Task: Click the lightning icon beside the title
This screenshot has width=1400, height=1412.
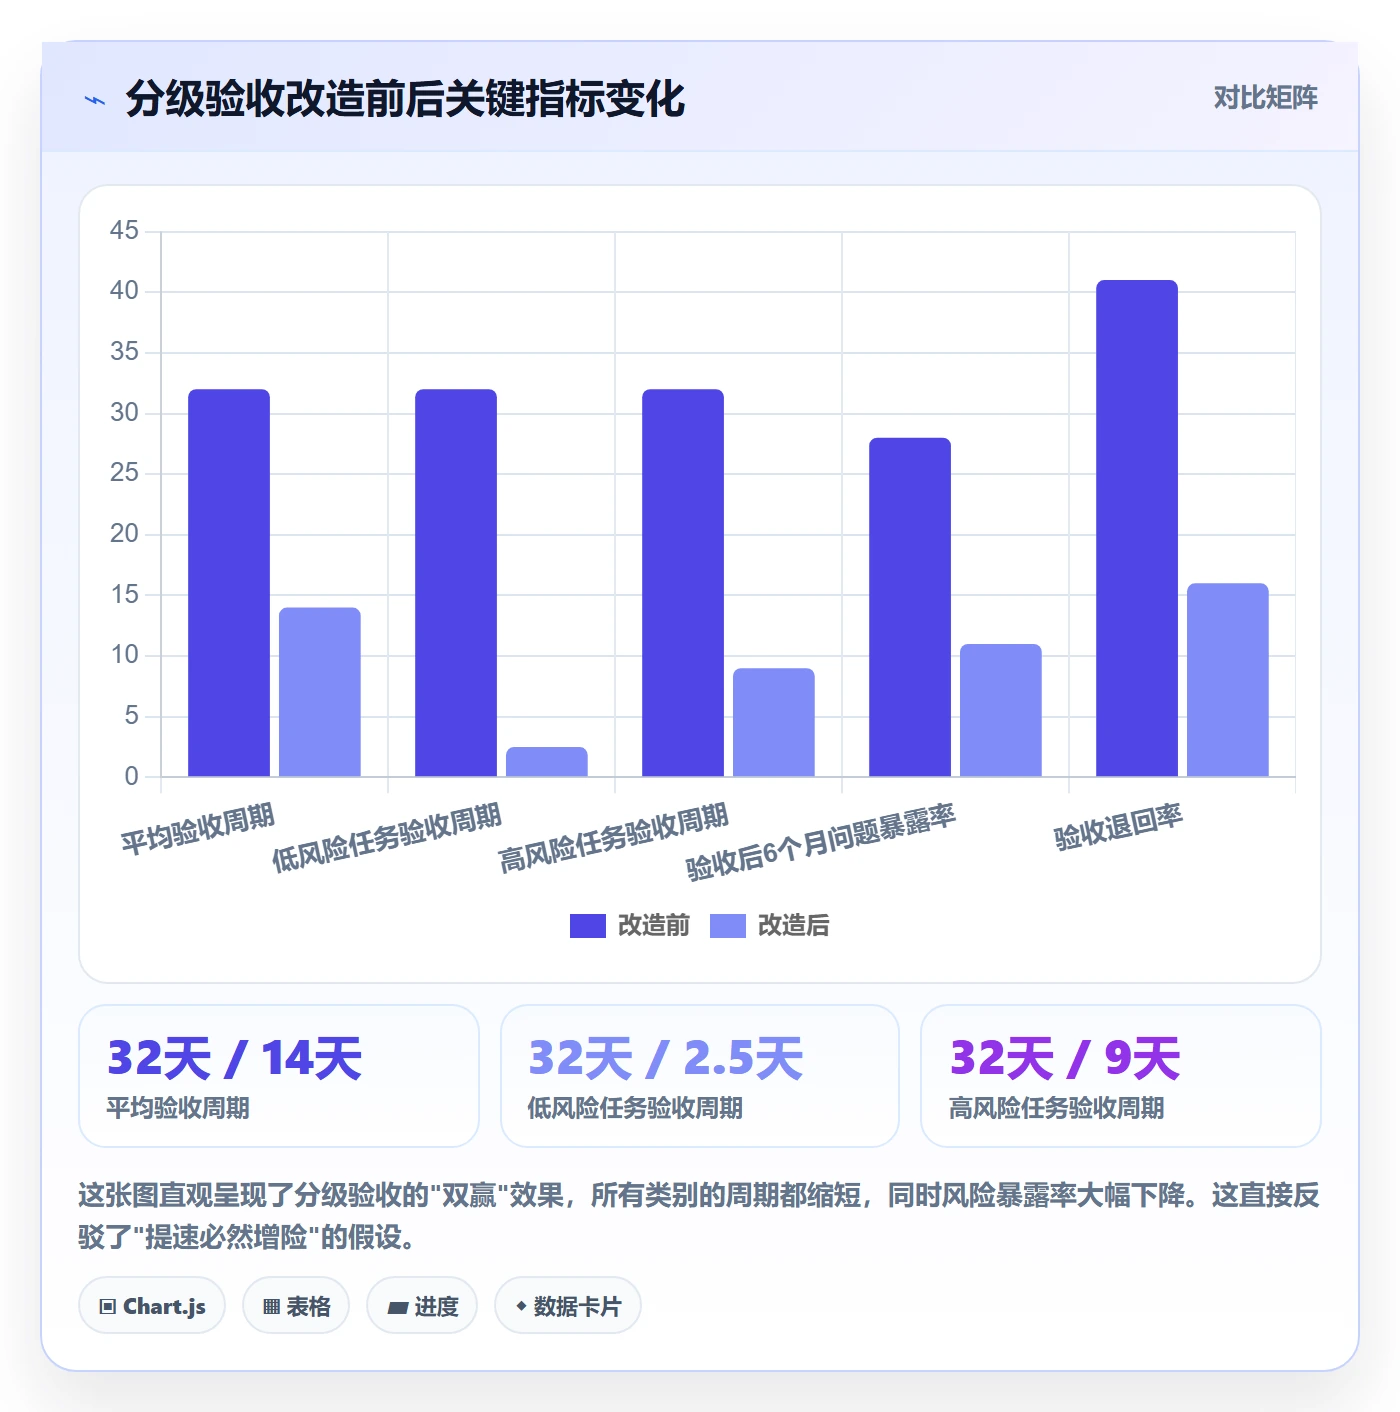Action: pos(94,100)
